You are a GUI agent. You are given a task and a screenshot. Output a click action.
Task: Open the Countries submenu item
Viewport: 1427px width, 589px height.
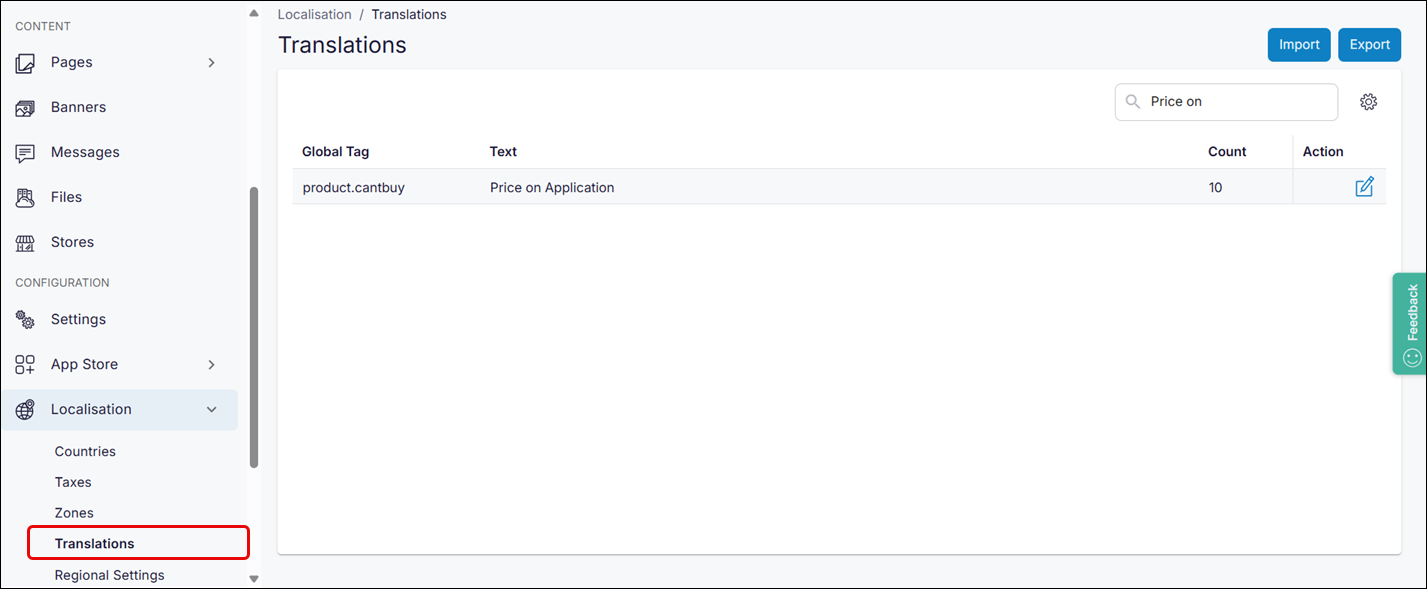click(x=85, y=452)
